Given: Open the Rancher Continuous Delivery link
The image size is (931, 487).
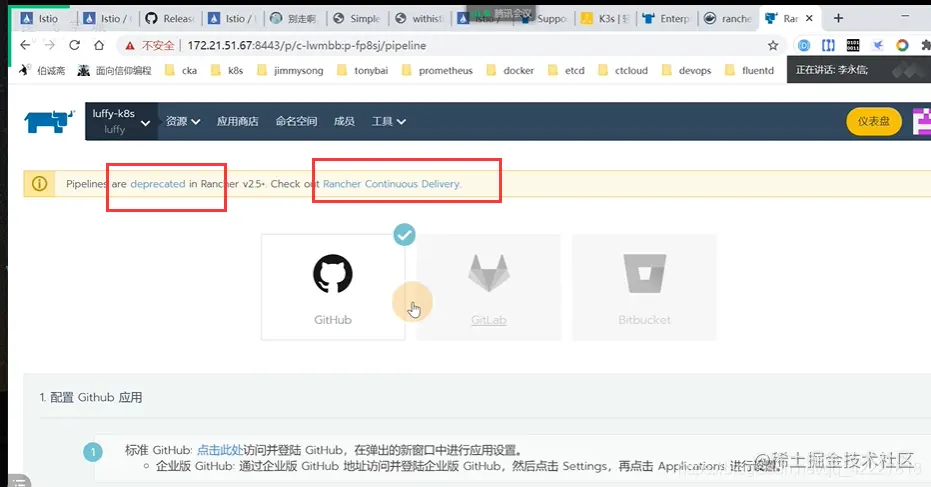Looking at the screenshot, I should coord(392,184).
